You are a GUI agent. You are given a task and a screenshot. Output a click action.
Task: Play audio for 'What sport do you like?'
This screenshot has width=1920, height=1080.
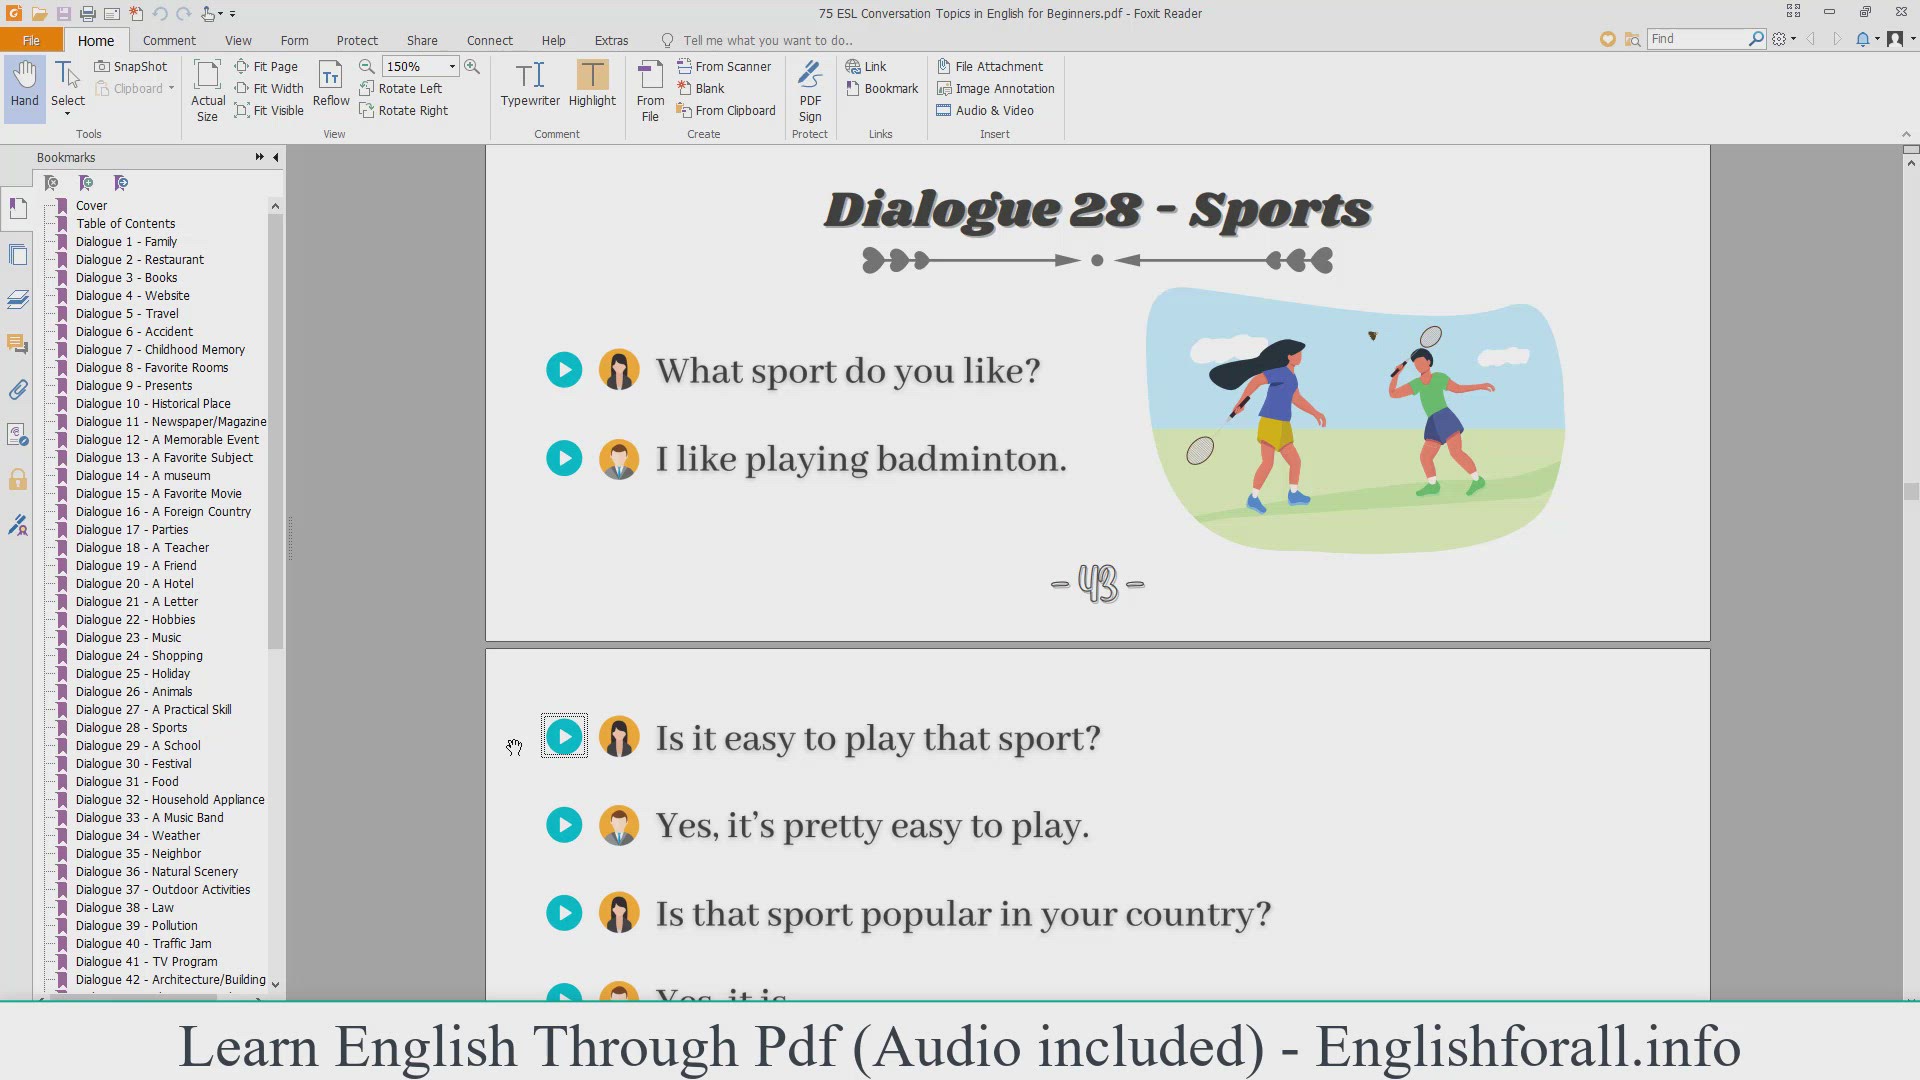(x=564, y=370)
